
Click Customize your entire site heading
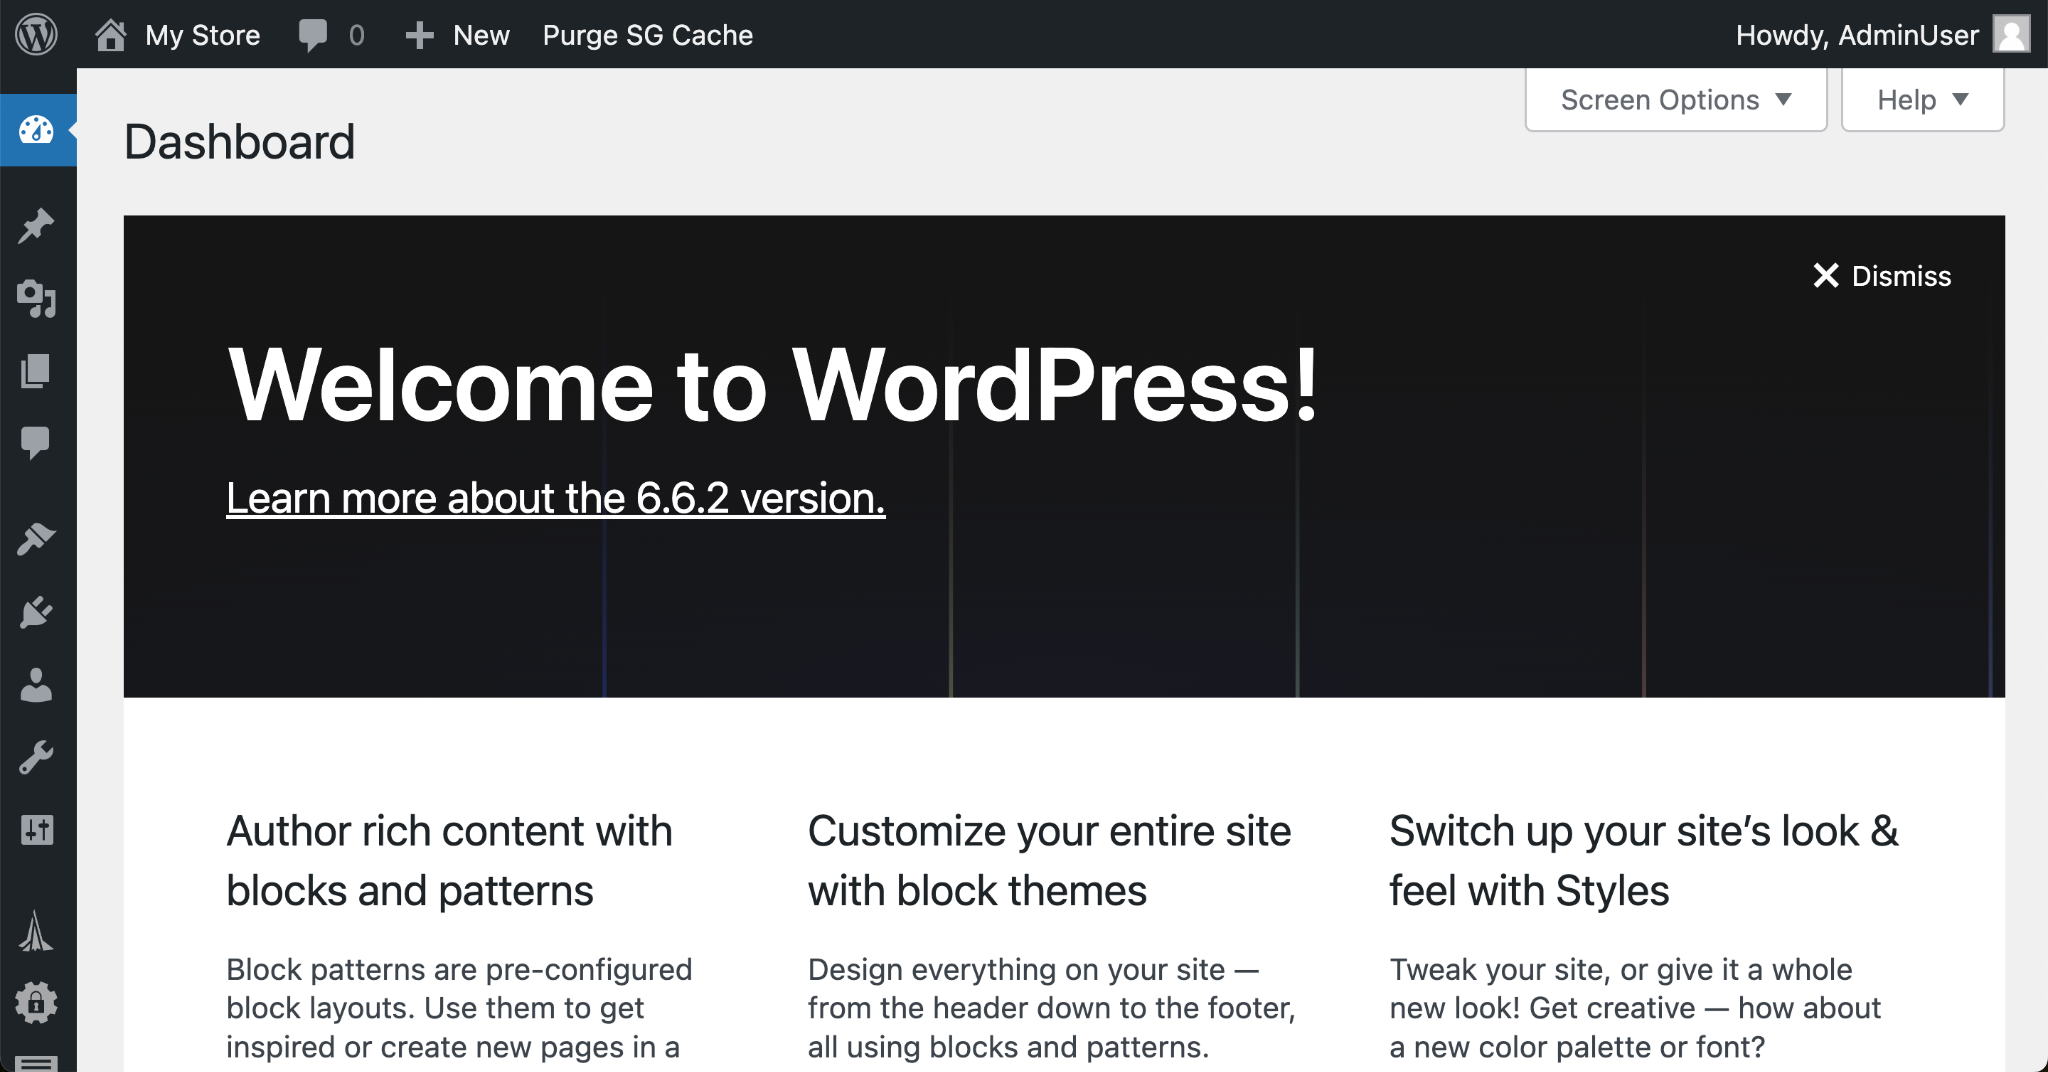pyautogui.click(x=1050, y=861)
